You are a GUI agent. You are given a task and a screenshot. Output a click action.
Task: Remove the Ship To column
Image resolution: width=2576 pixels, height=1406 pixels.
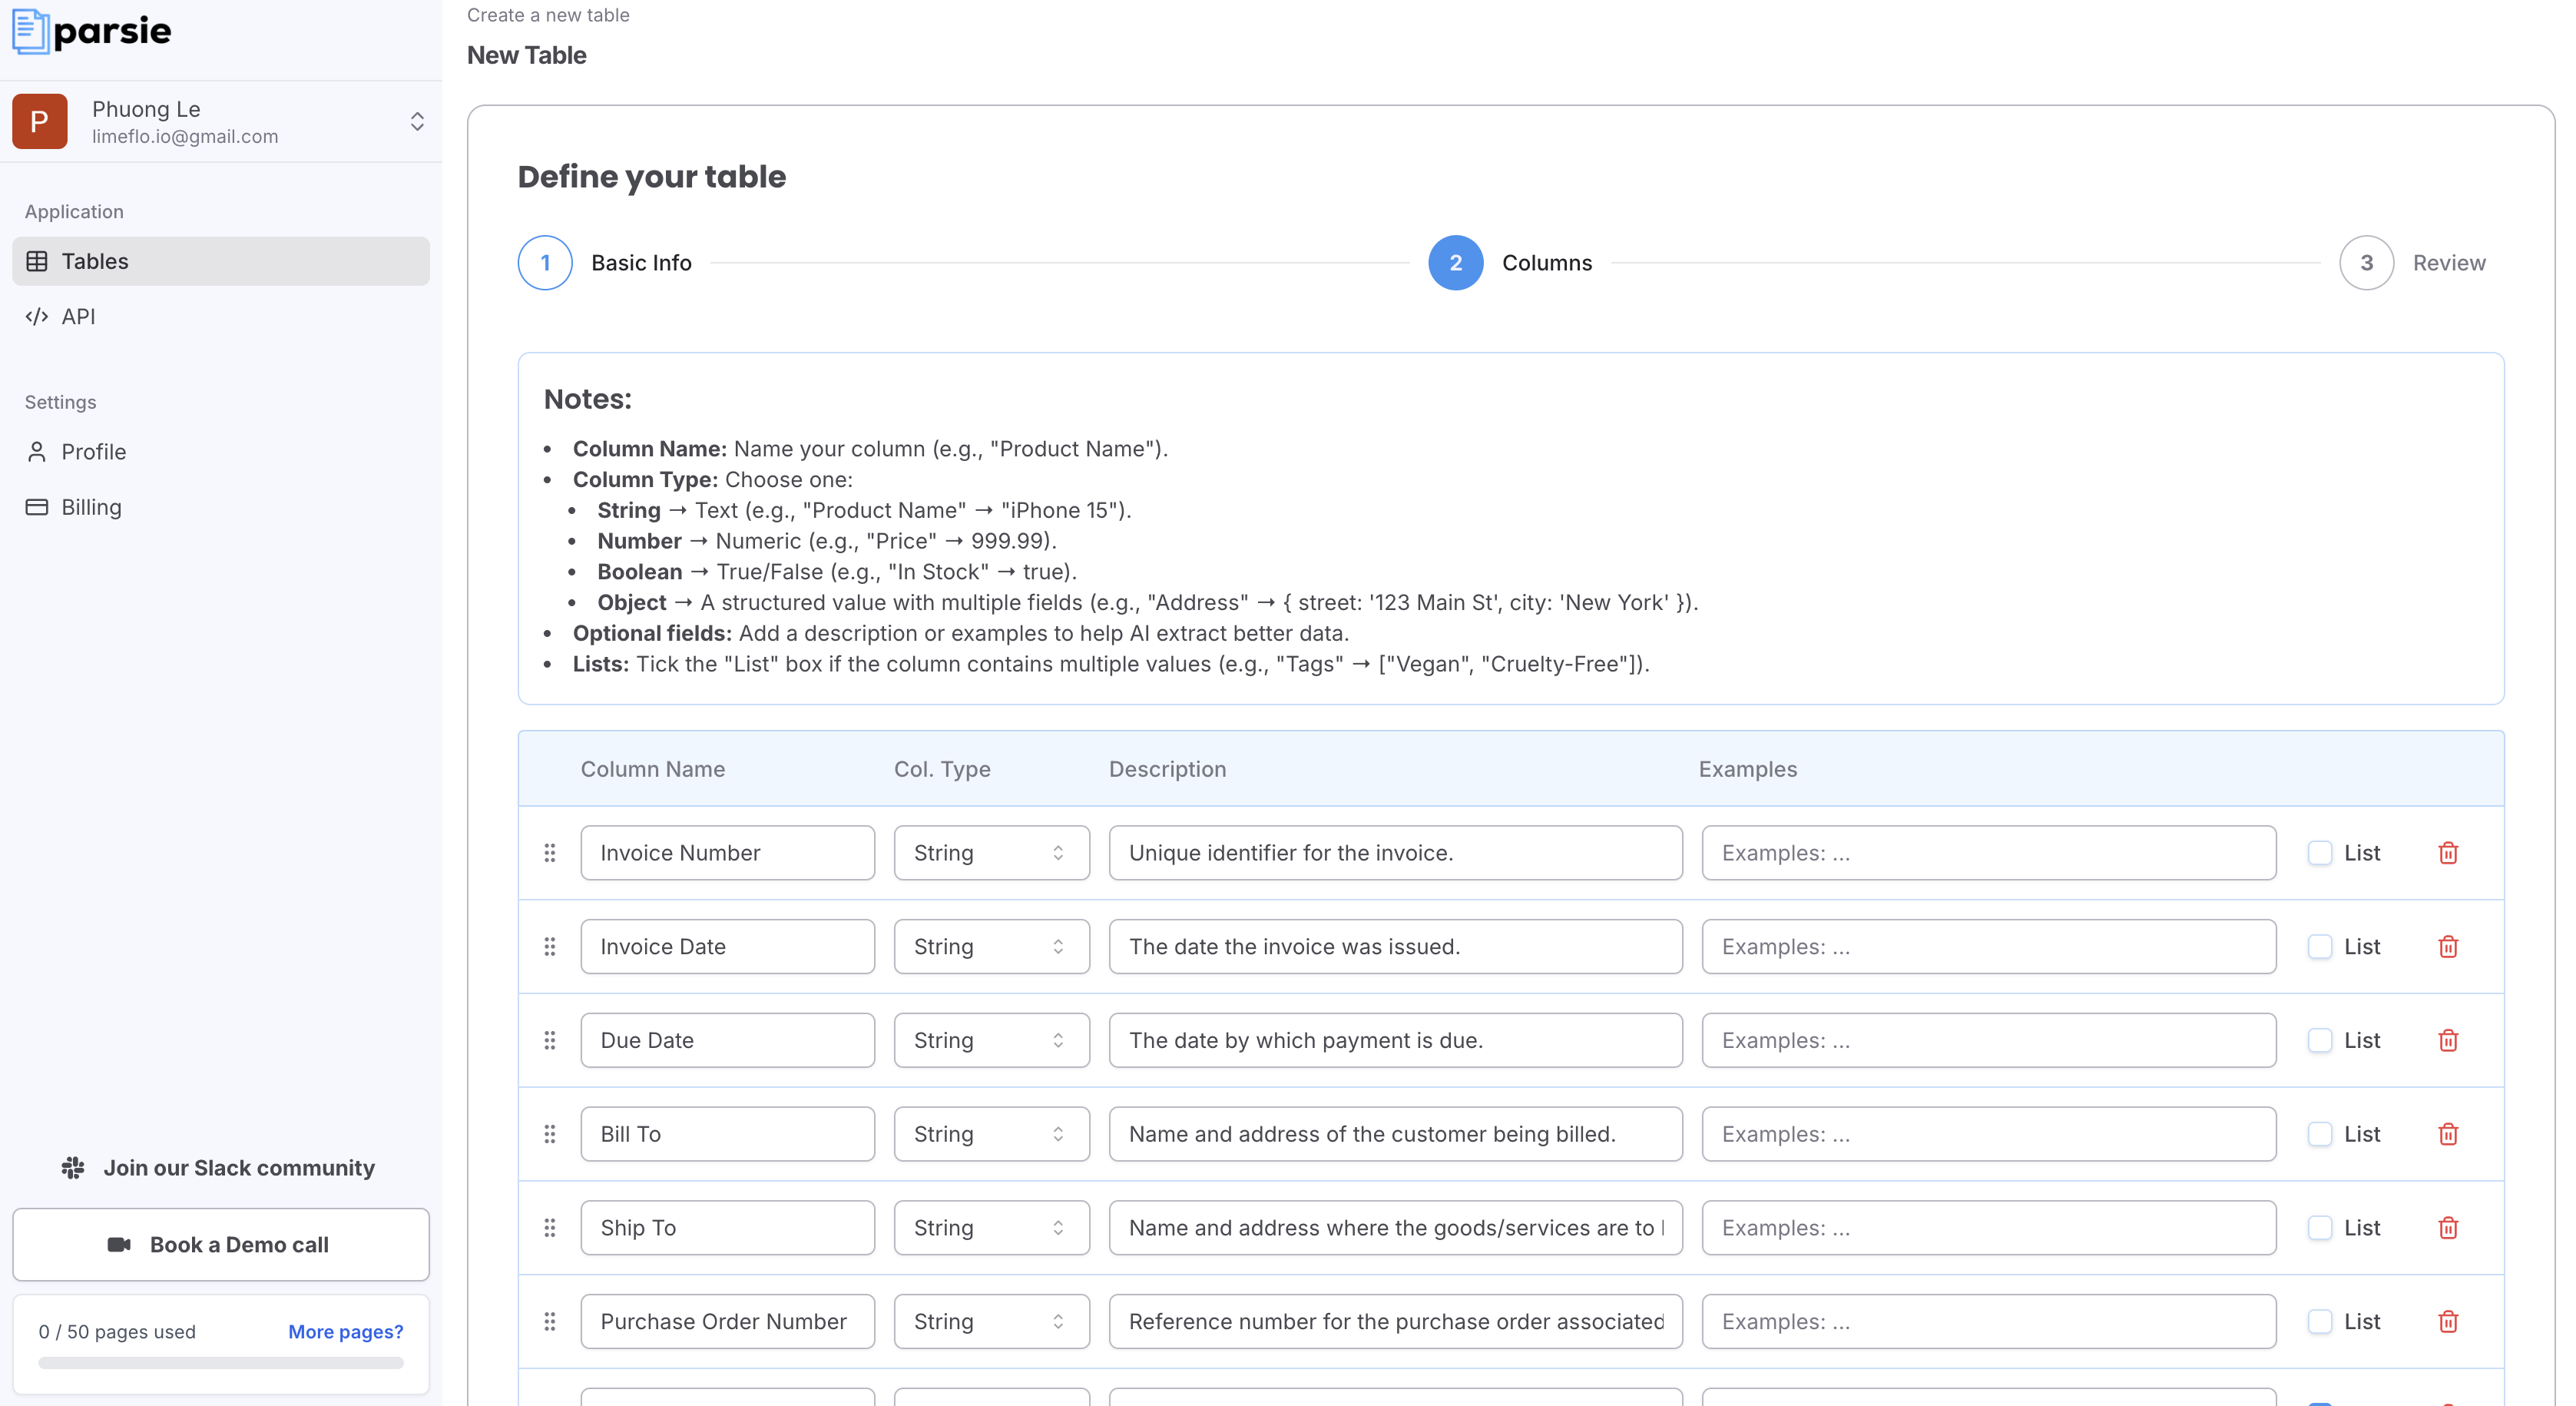coord(2447,1228)
